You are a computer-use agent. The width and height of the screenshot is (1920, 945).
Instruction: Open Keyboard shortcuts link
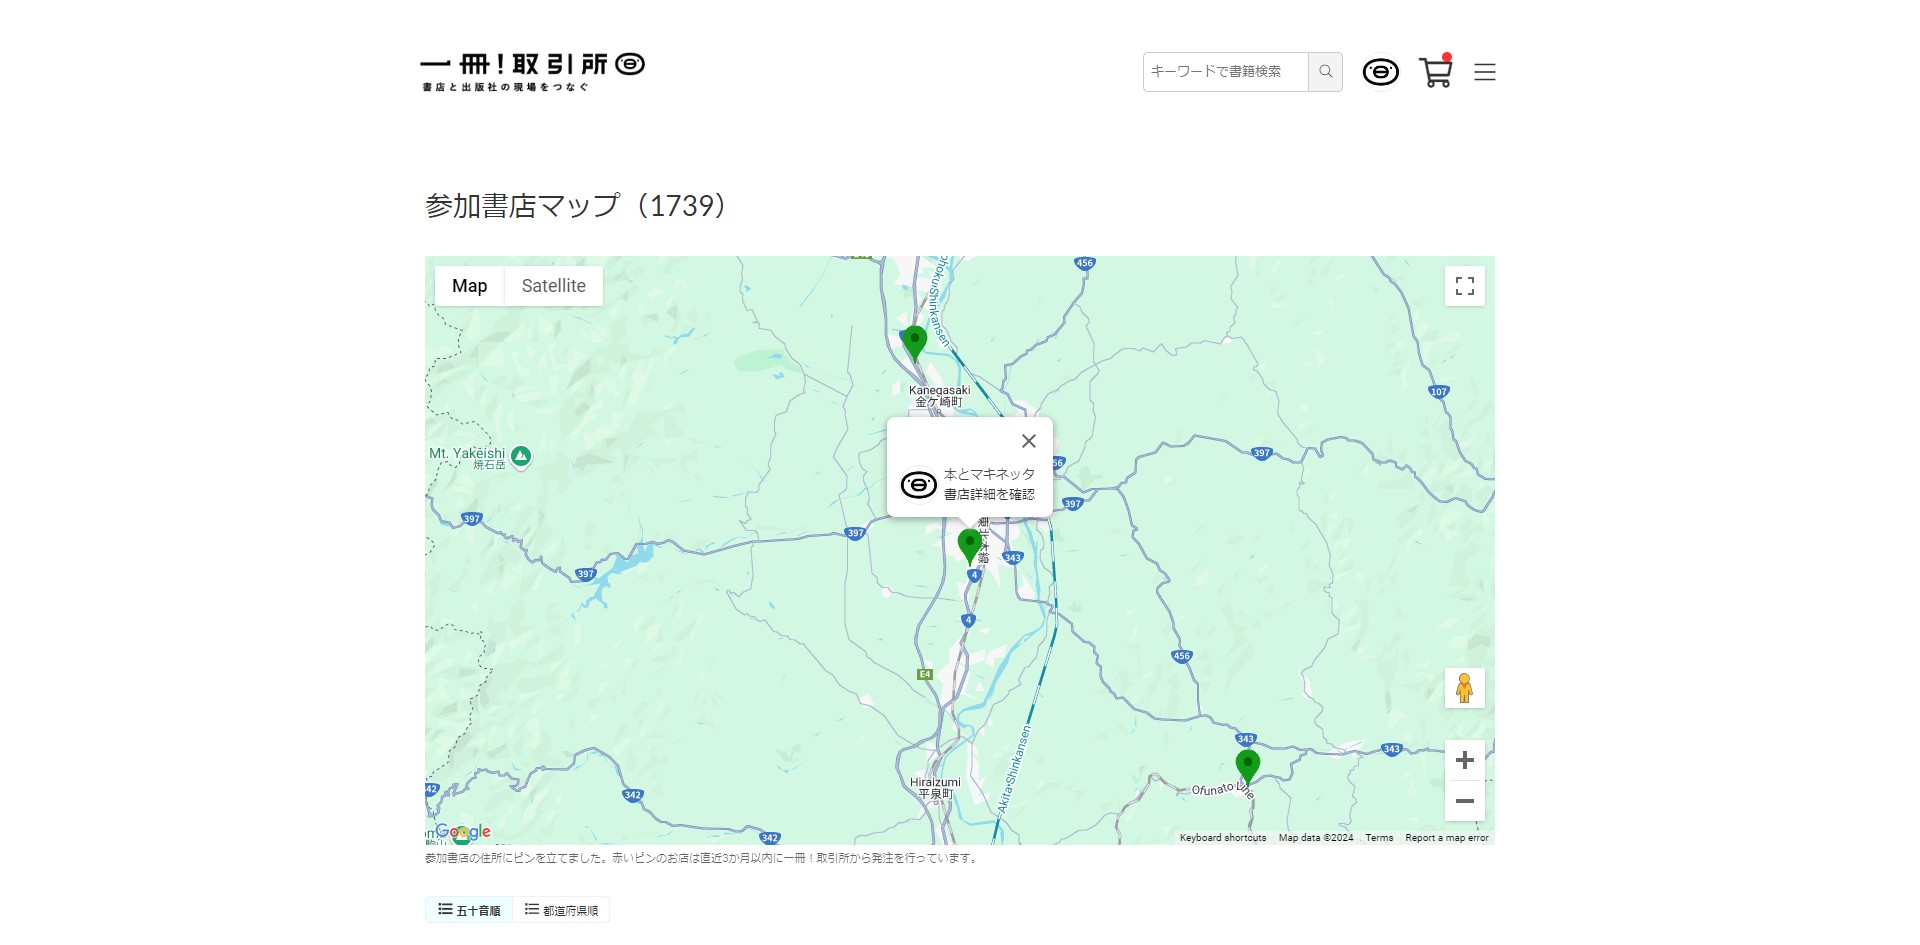[1223, 838]
